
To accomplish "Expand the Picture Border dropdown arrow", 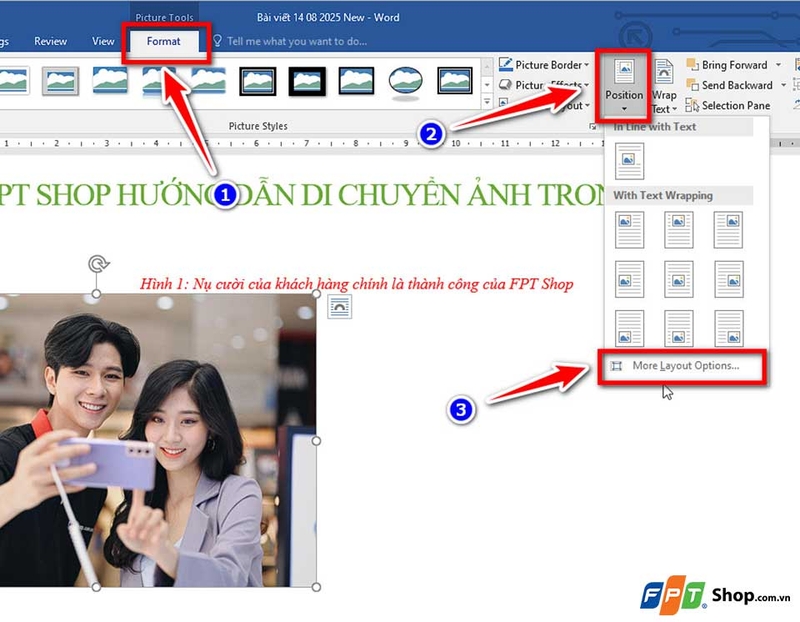I will 586,64.
